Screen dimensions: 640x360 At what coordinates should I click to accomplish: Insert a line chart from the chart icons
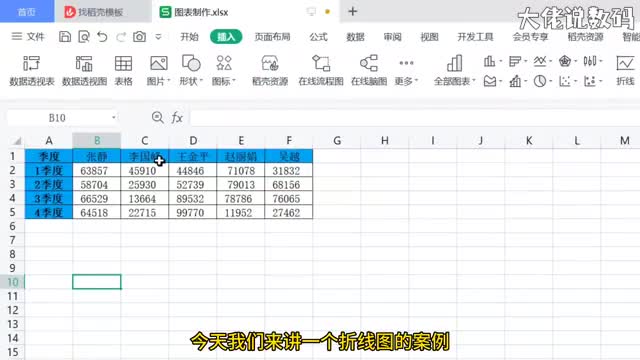point(540,62)
